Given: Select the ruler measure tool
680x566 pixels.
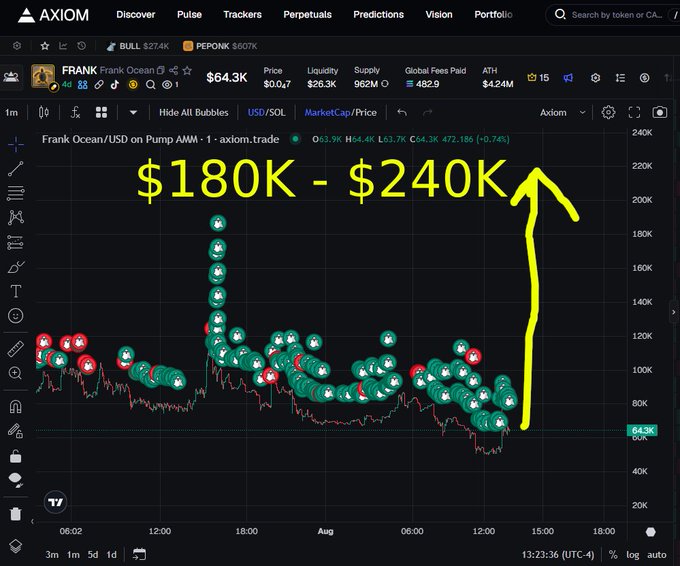Looking at the screenshot, I should [16, 349].
